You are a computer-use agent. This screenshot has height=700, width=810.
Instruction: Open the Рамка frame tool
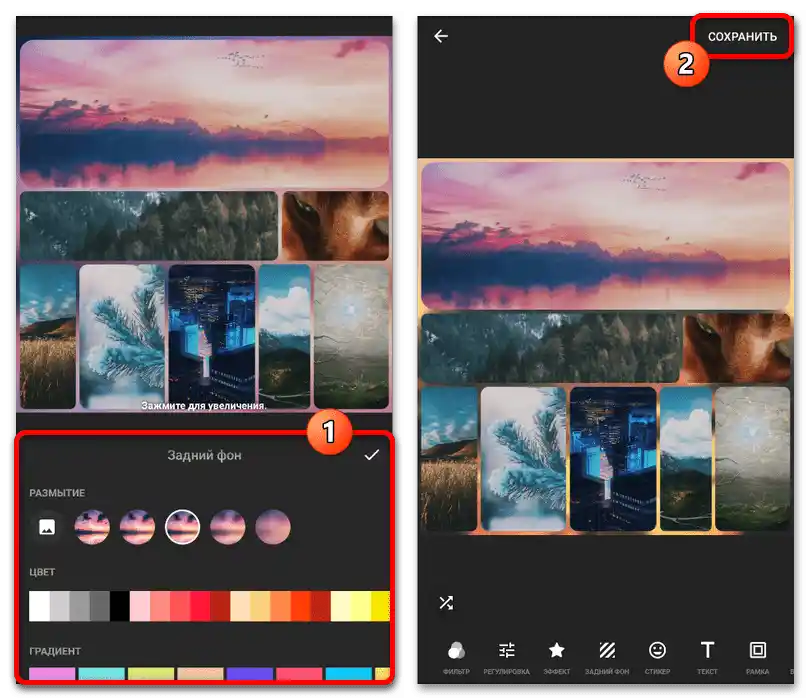point(757,657)
